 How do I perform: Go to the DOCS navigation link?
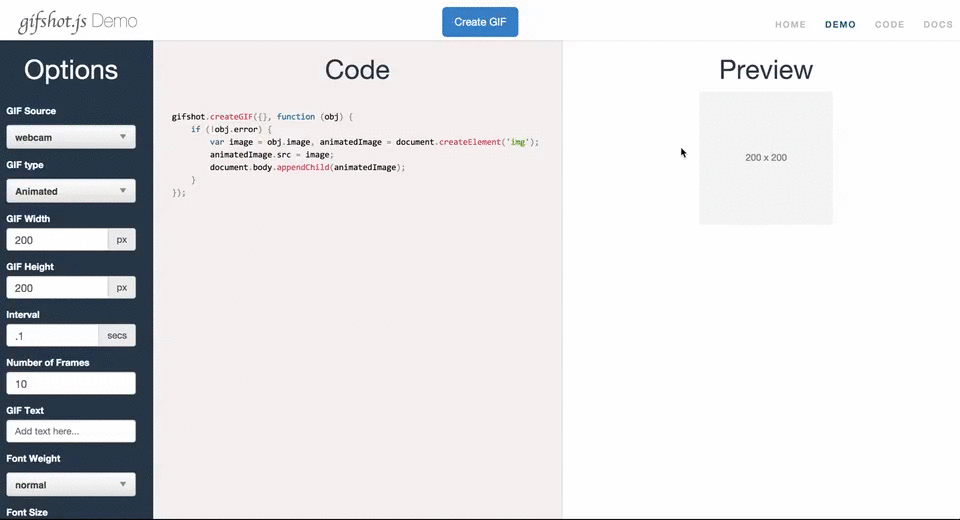pos(938,24)
